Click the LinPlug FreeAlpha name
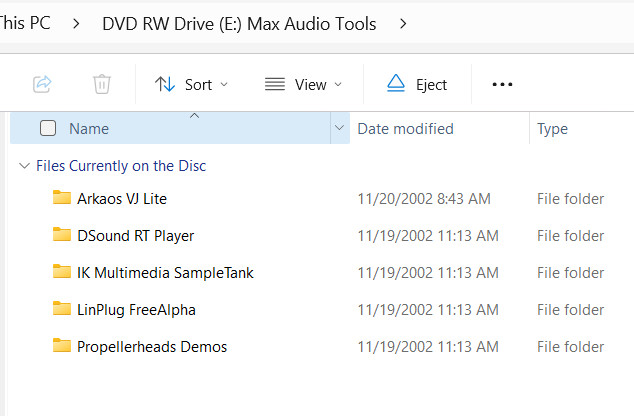634x416 pixels. (x=136, y=310)
